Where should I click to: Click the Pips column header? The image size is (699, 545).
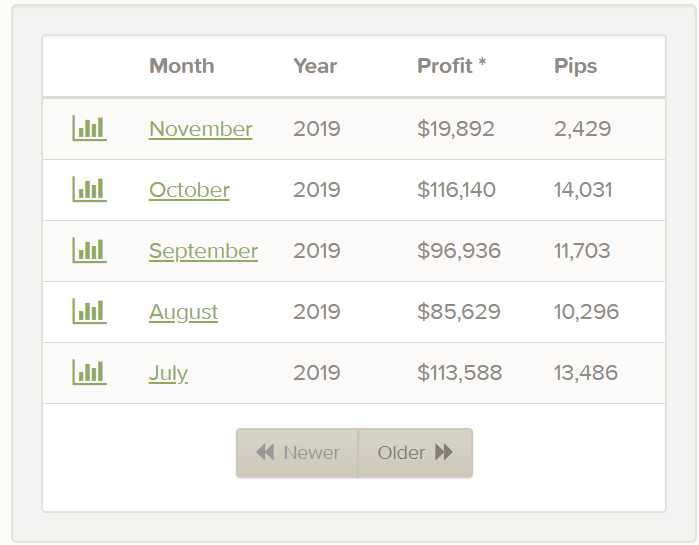pos(575,66)
